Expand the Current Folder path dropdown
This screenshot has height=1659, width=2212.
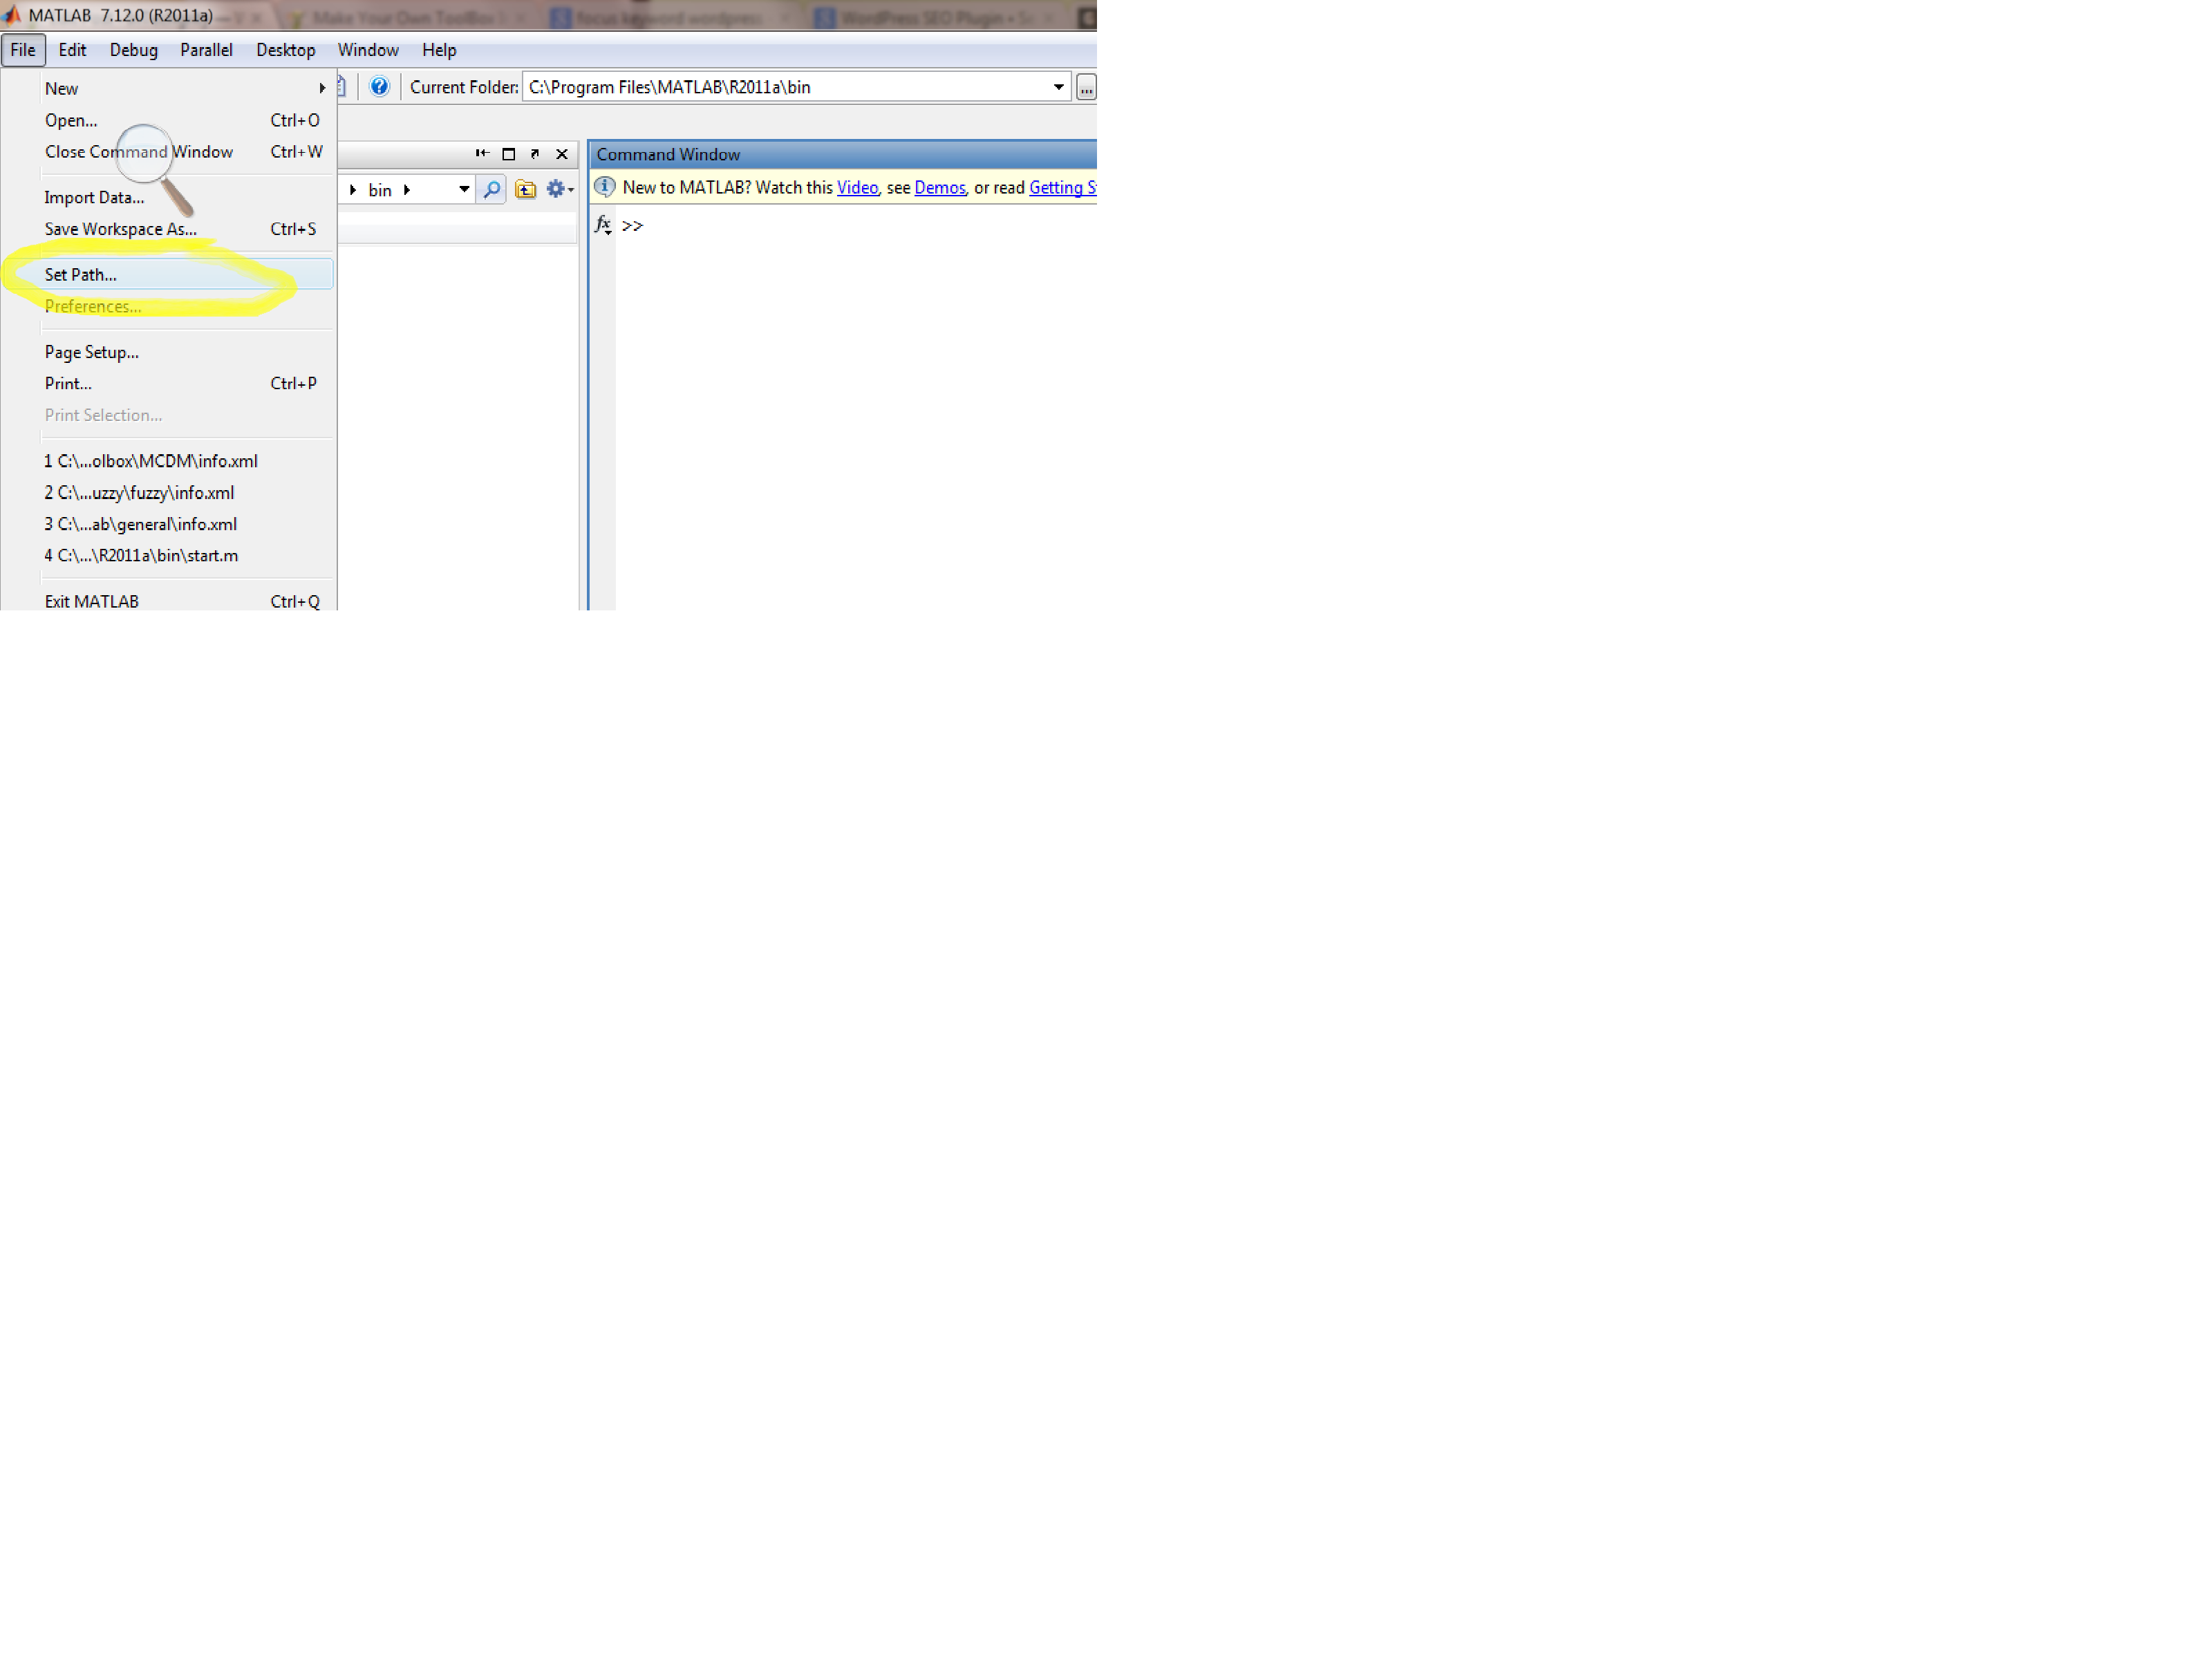(x=1058, y=87)
